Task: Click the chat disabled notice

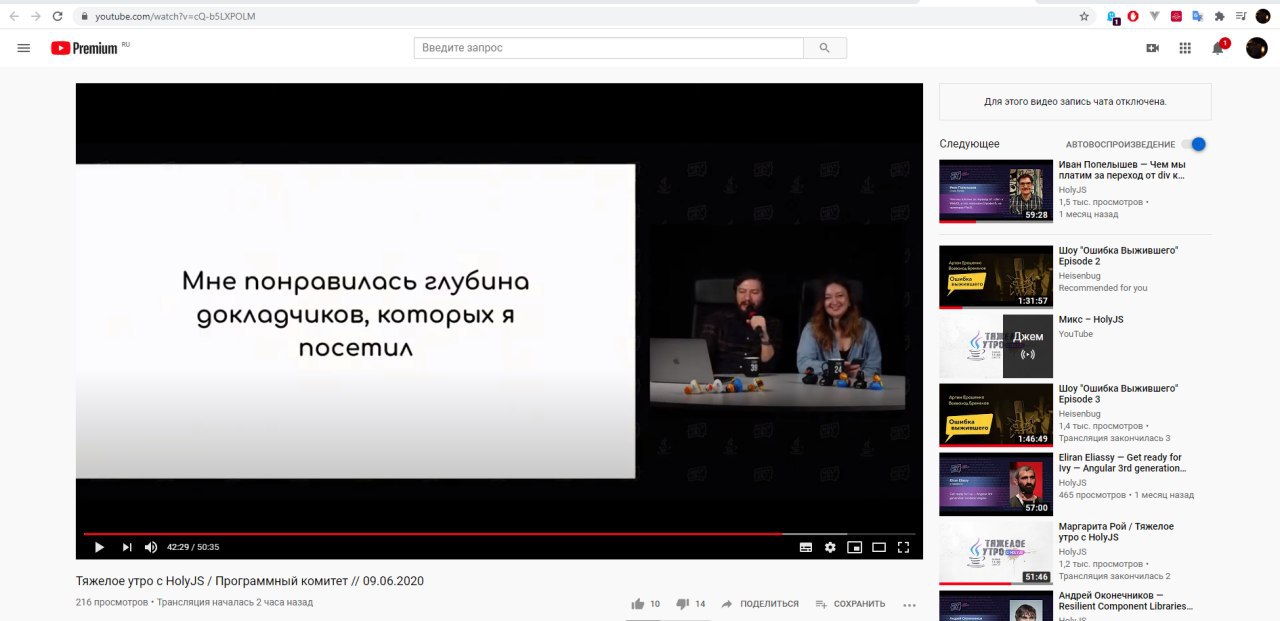Action: point(1075,102)
